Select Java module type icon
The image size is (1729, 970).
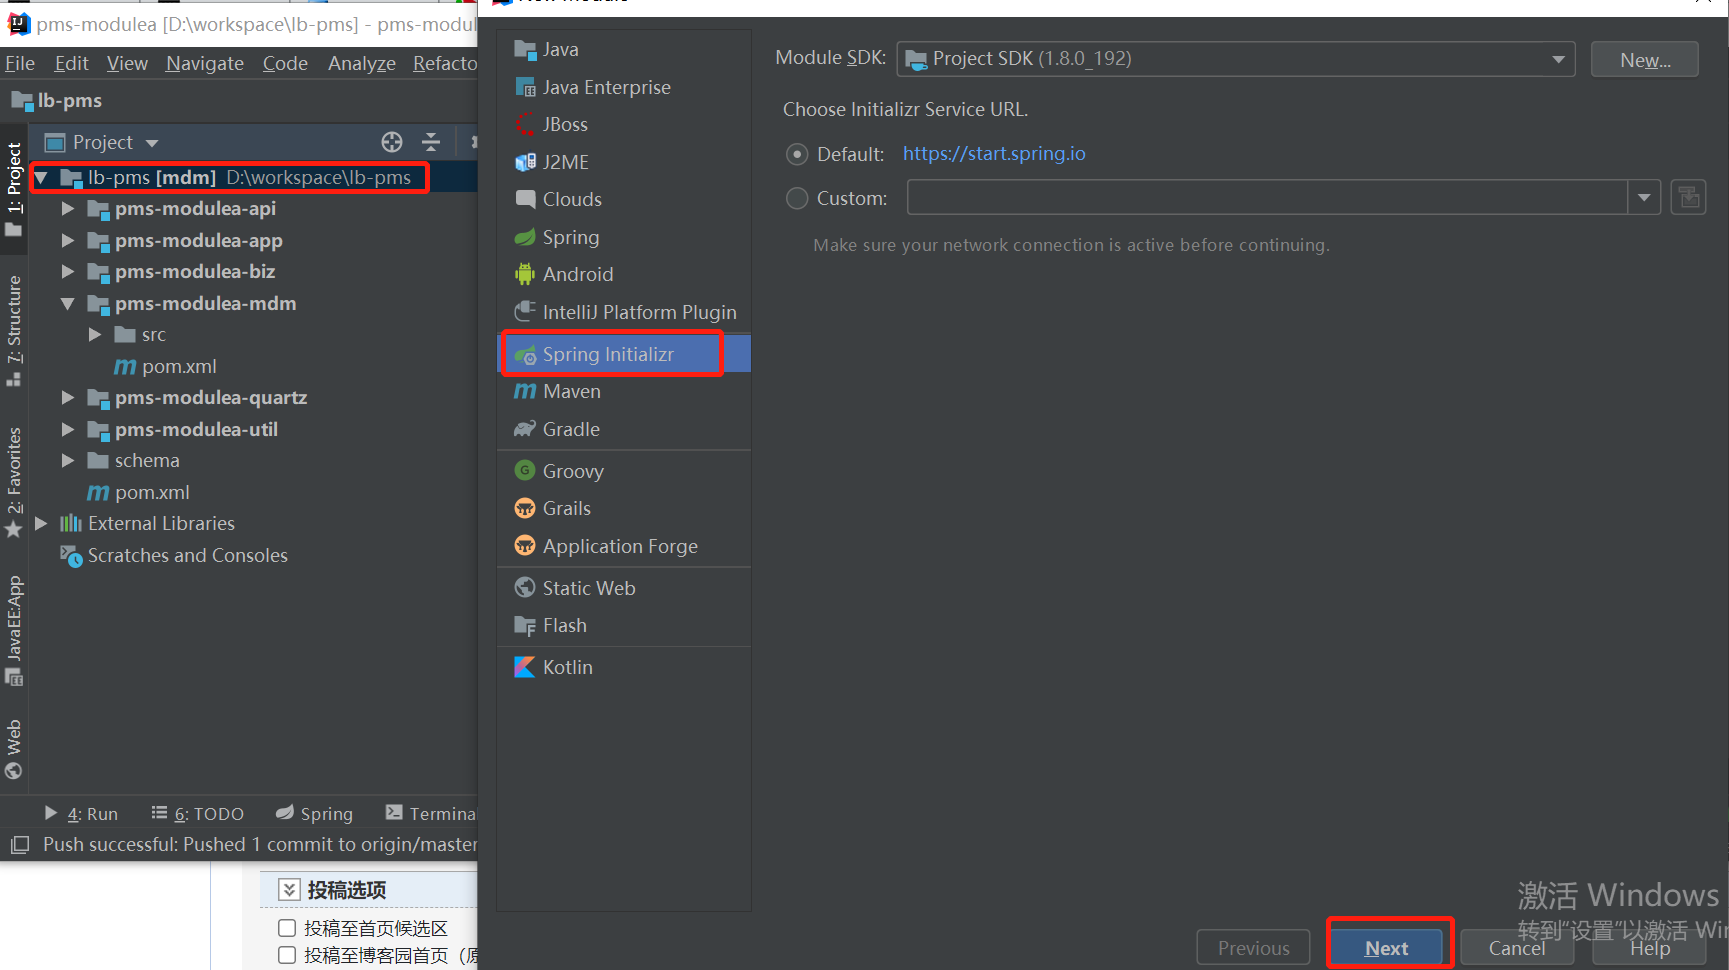[x=525, y=49]
